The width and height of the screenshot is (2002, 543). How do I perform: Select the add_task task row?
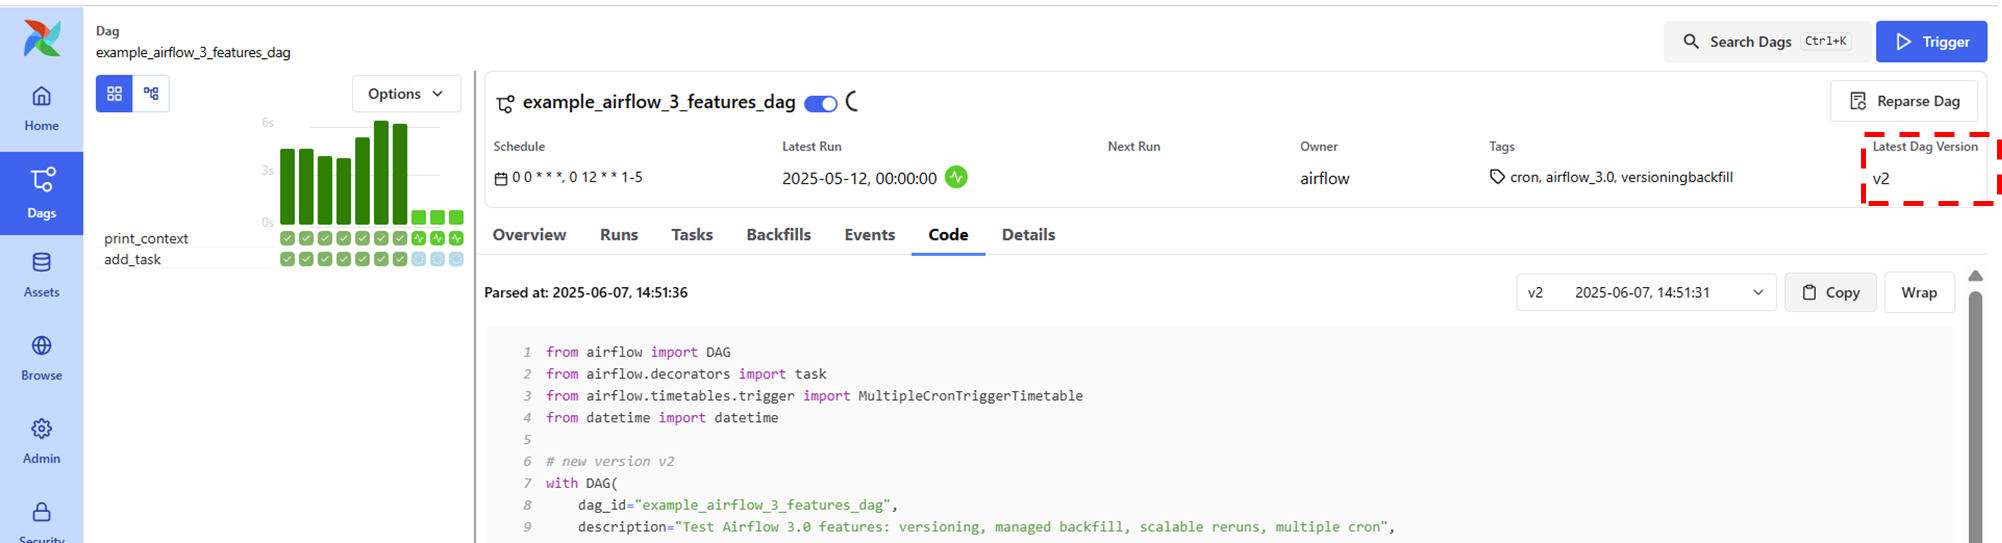(x=132, y=259)
